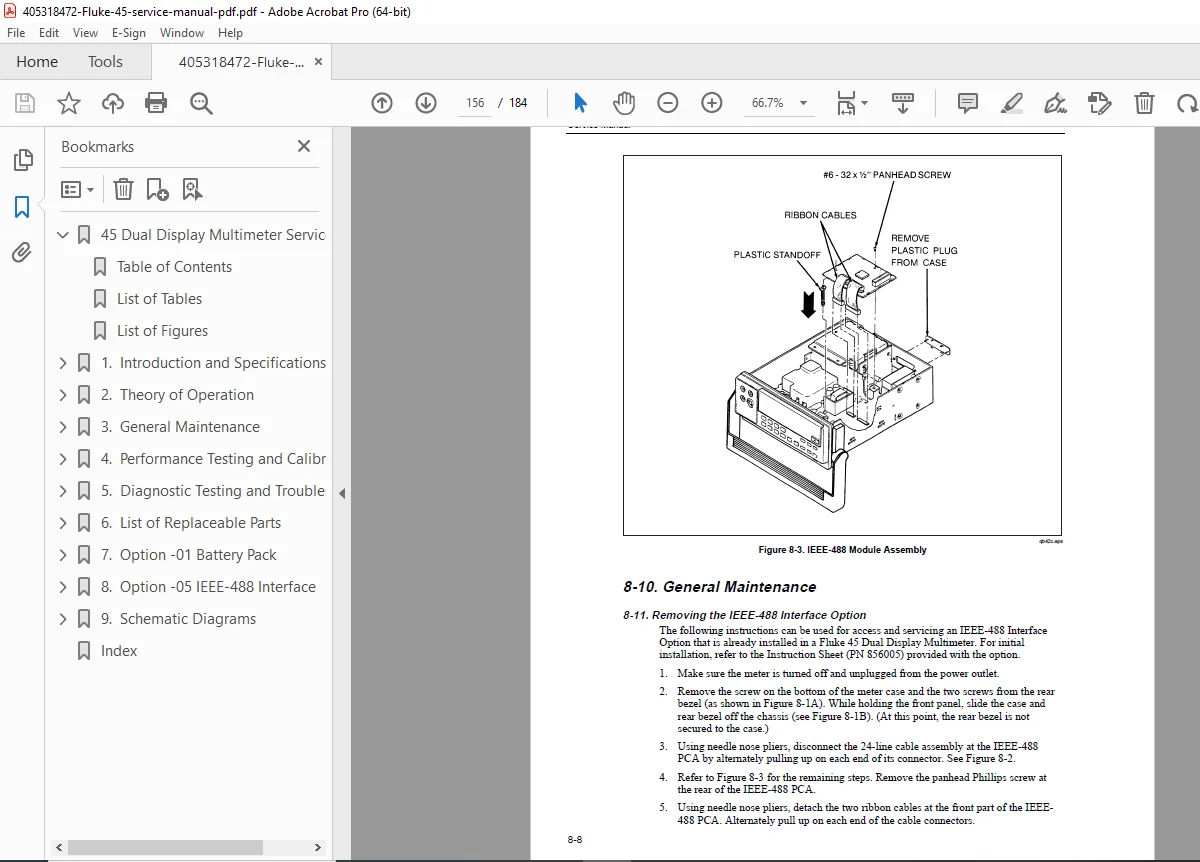
Task: Jump to List of Tables bookmark
Action: click(159, 299)
